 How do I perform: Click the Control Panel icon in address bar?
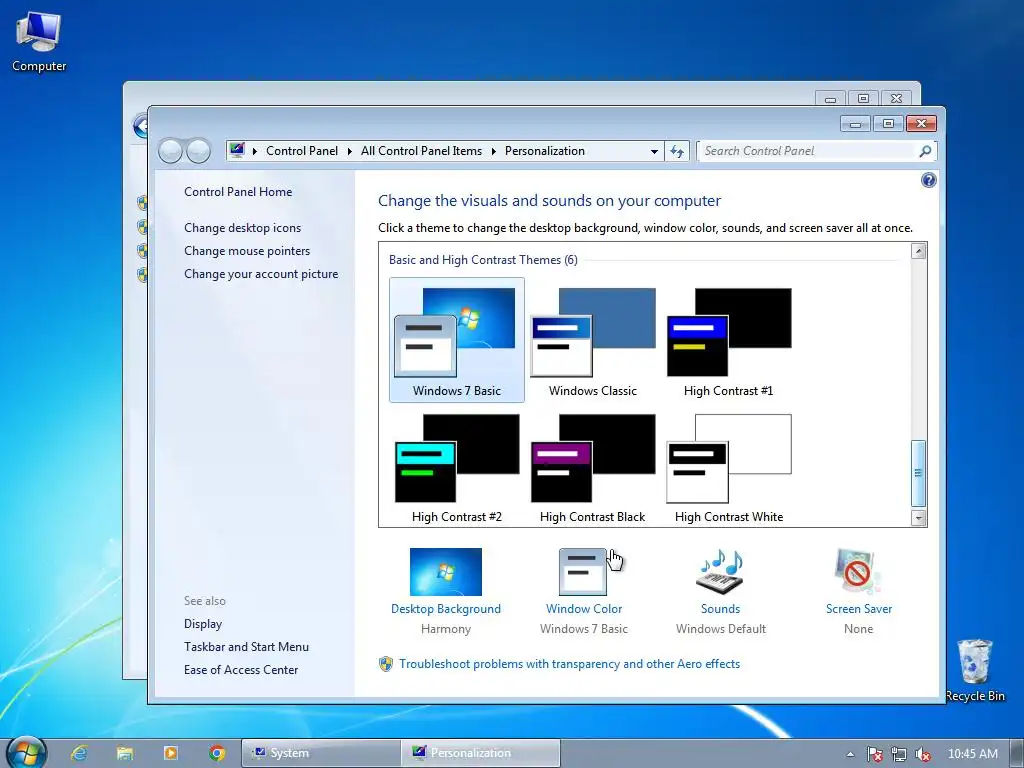coord(237,150)
